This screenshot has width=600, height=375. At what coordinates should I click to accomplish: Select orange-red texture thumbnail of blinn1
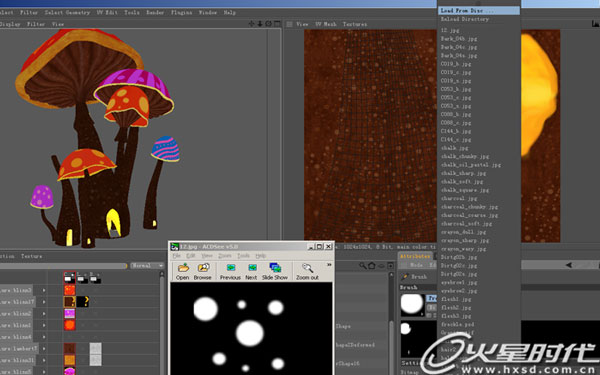click(70, 325)
